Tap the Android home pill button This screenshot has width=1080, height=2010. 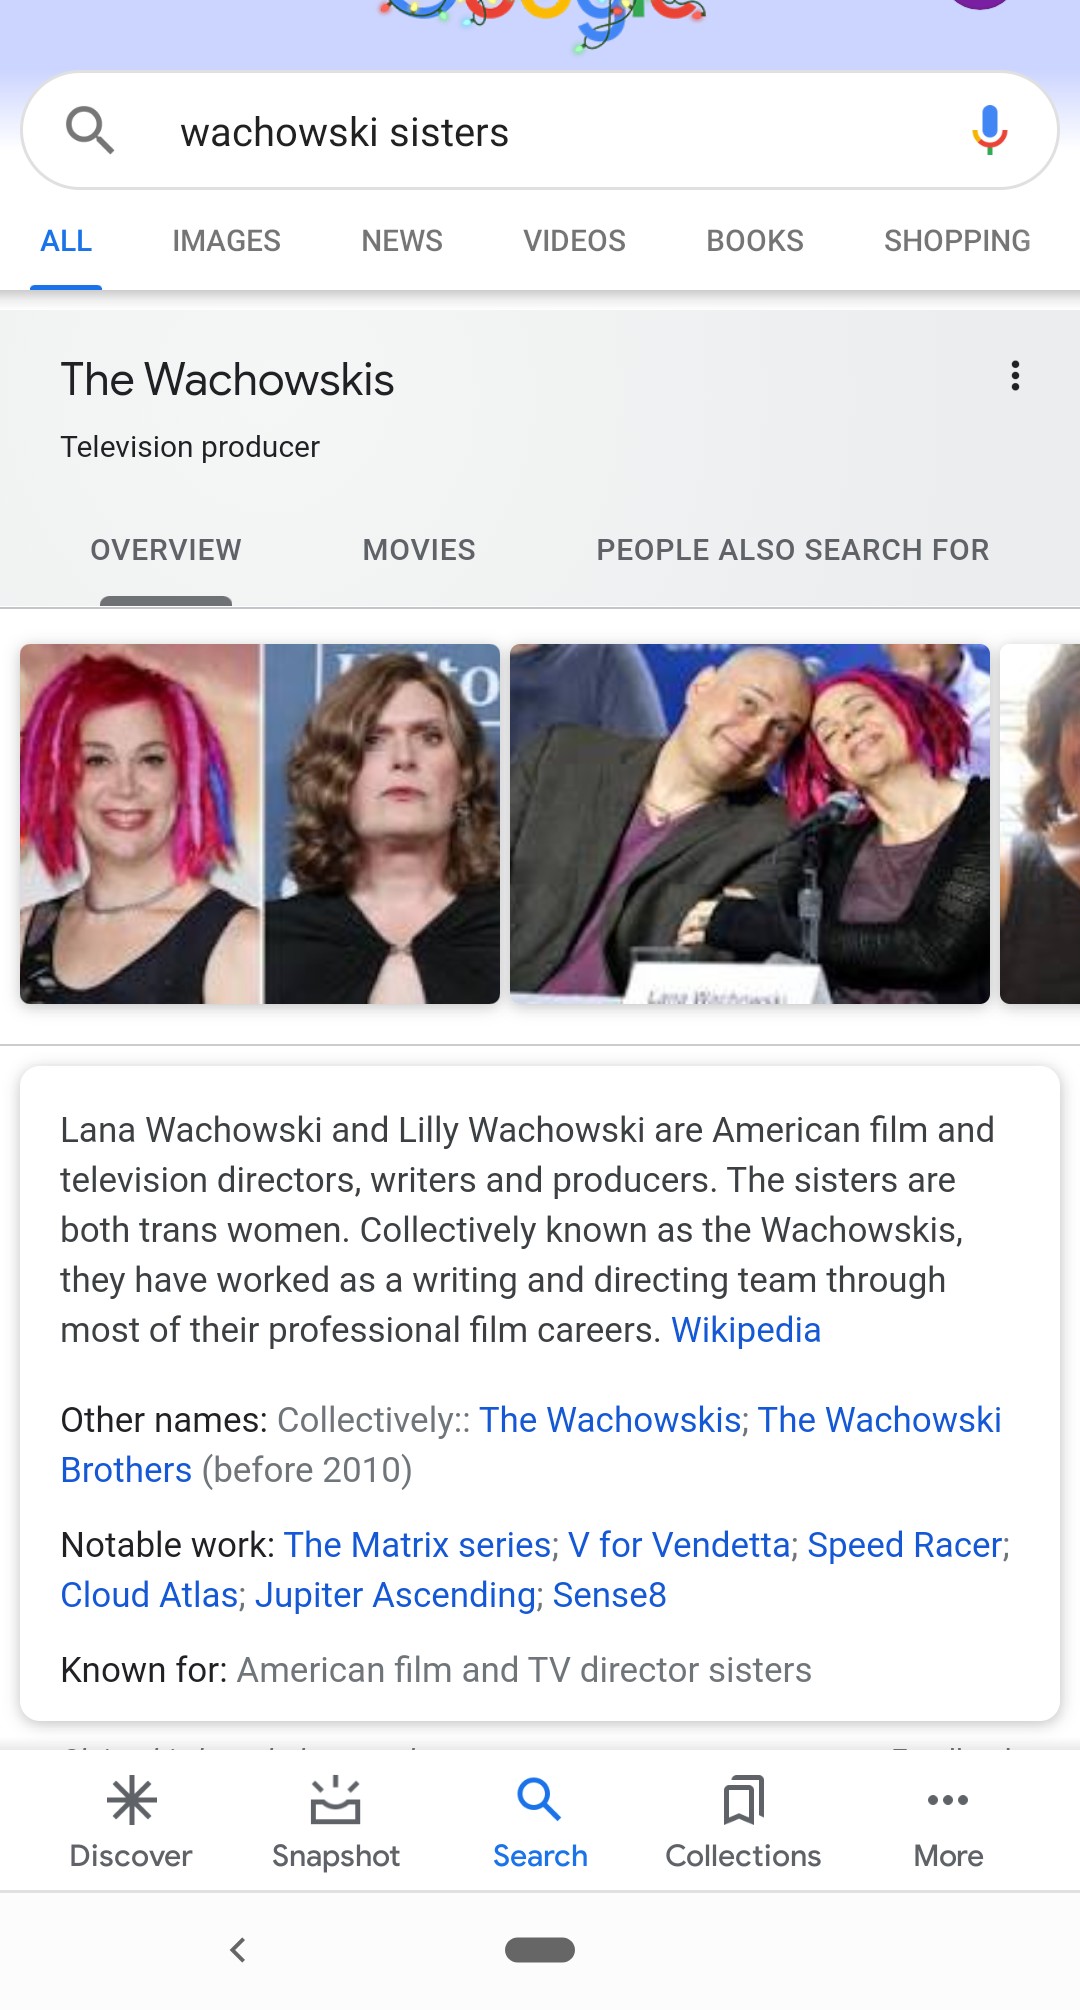point(540,1950)
